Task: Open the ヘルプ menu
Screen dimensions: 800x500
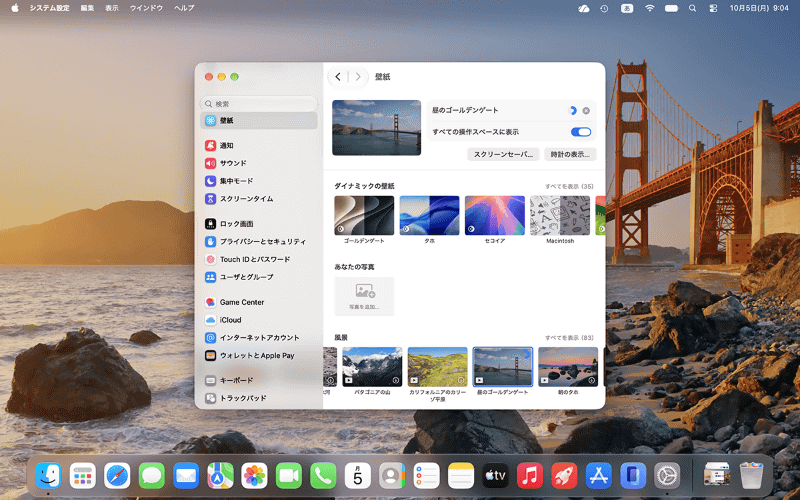Action: click(184, 8)
